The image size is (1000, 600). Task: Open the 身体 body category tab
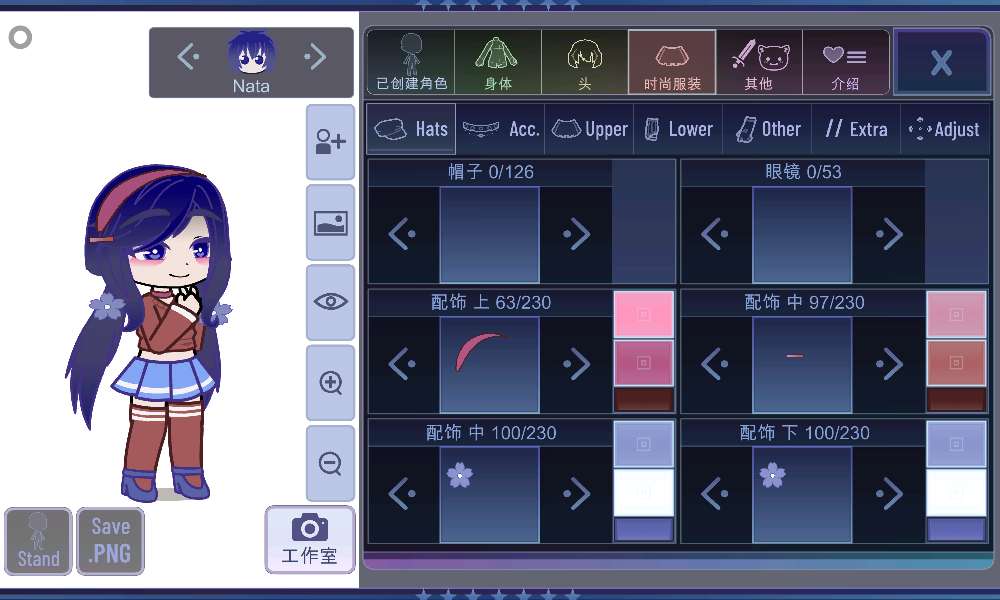click(498, 62)
